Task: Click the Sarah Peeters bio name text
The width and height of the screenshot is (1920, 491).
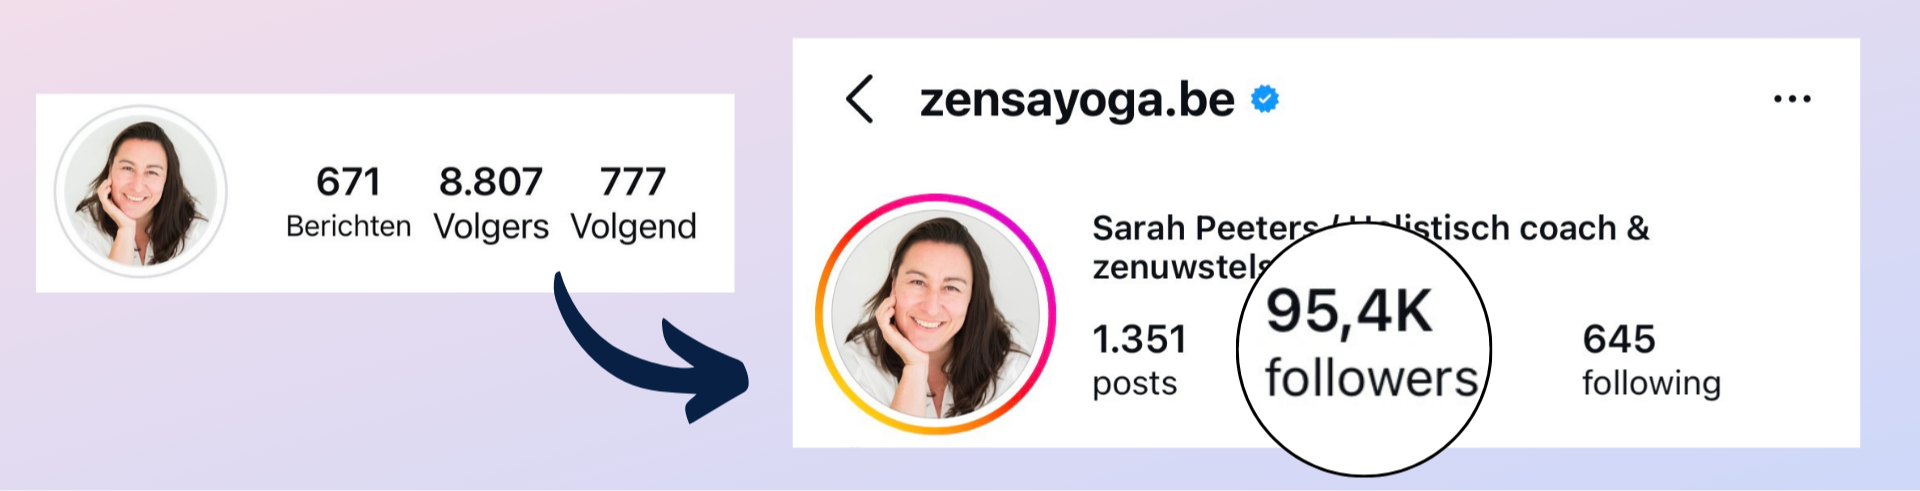Action: [x=1204, y=228]
